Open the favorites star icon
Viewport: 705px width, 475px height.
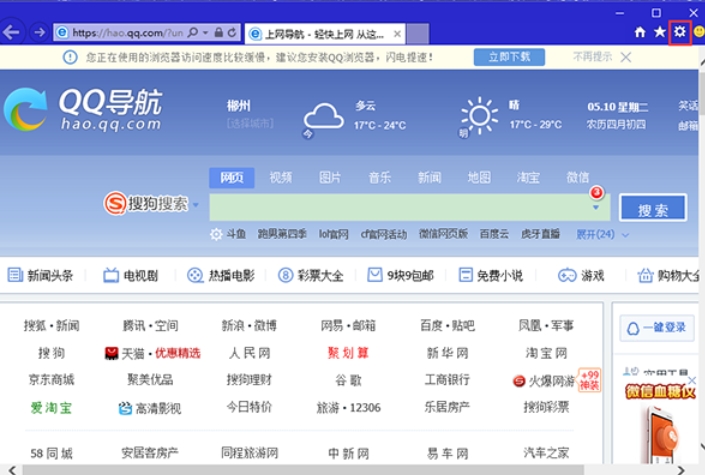point(660,32)
